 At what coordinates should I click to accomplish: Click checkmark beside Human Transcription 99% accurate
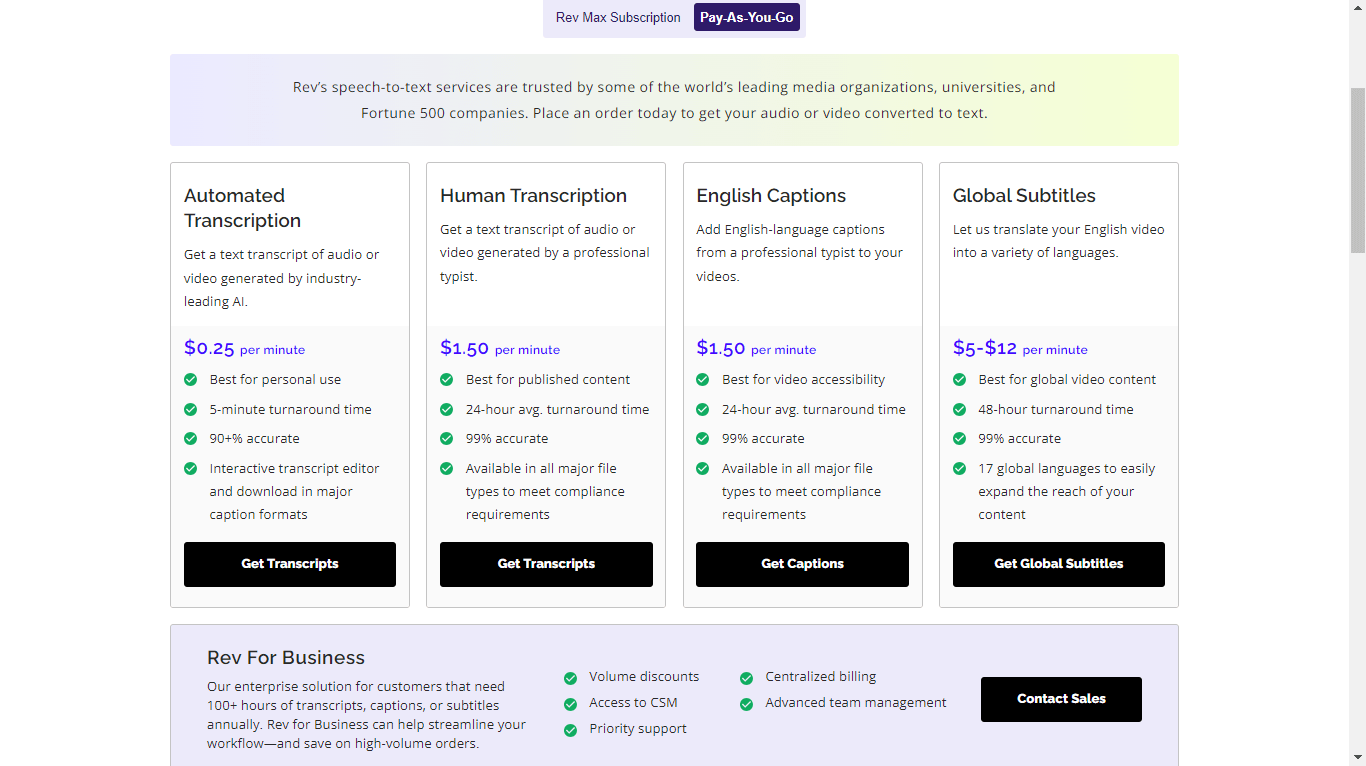pos(447,438)
